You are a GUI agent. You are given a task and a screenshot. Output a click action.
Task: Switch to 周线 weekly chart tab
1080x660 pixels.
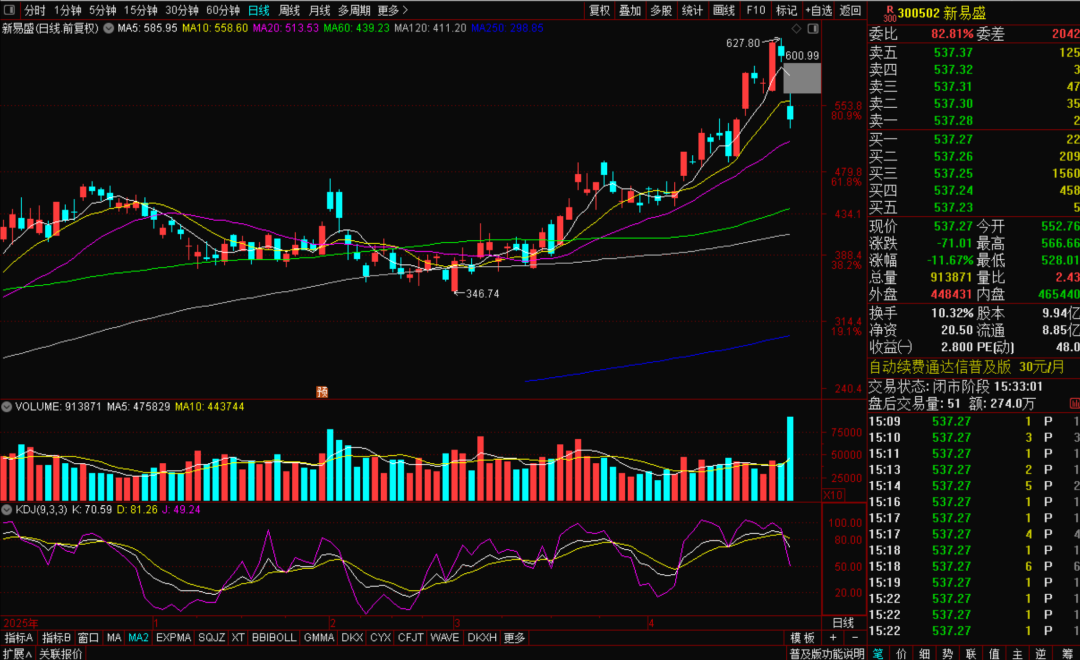point(289,10)
